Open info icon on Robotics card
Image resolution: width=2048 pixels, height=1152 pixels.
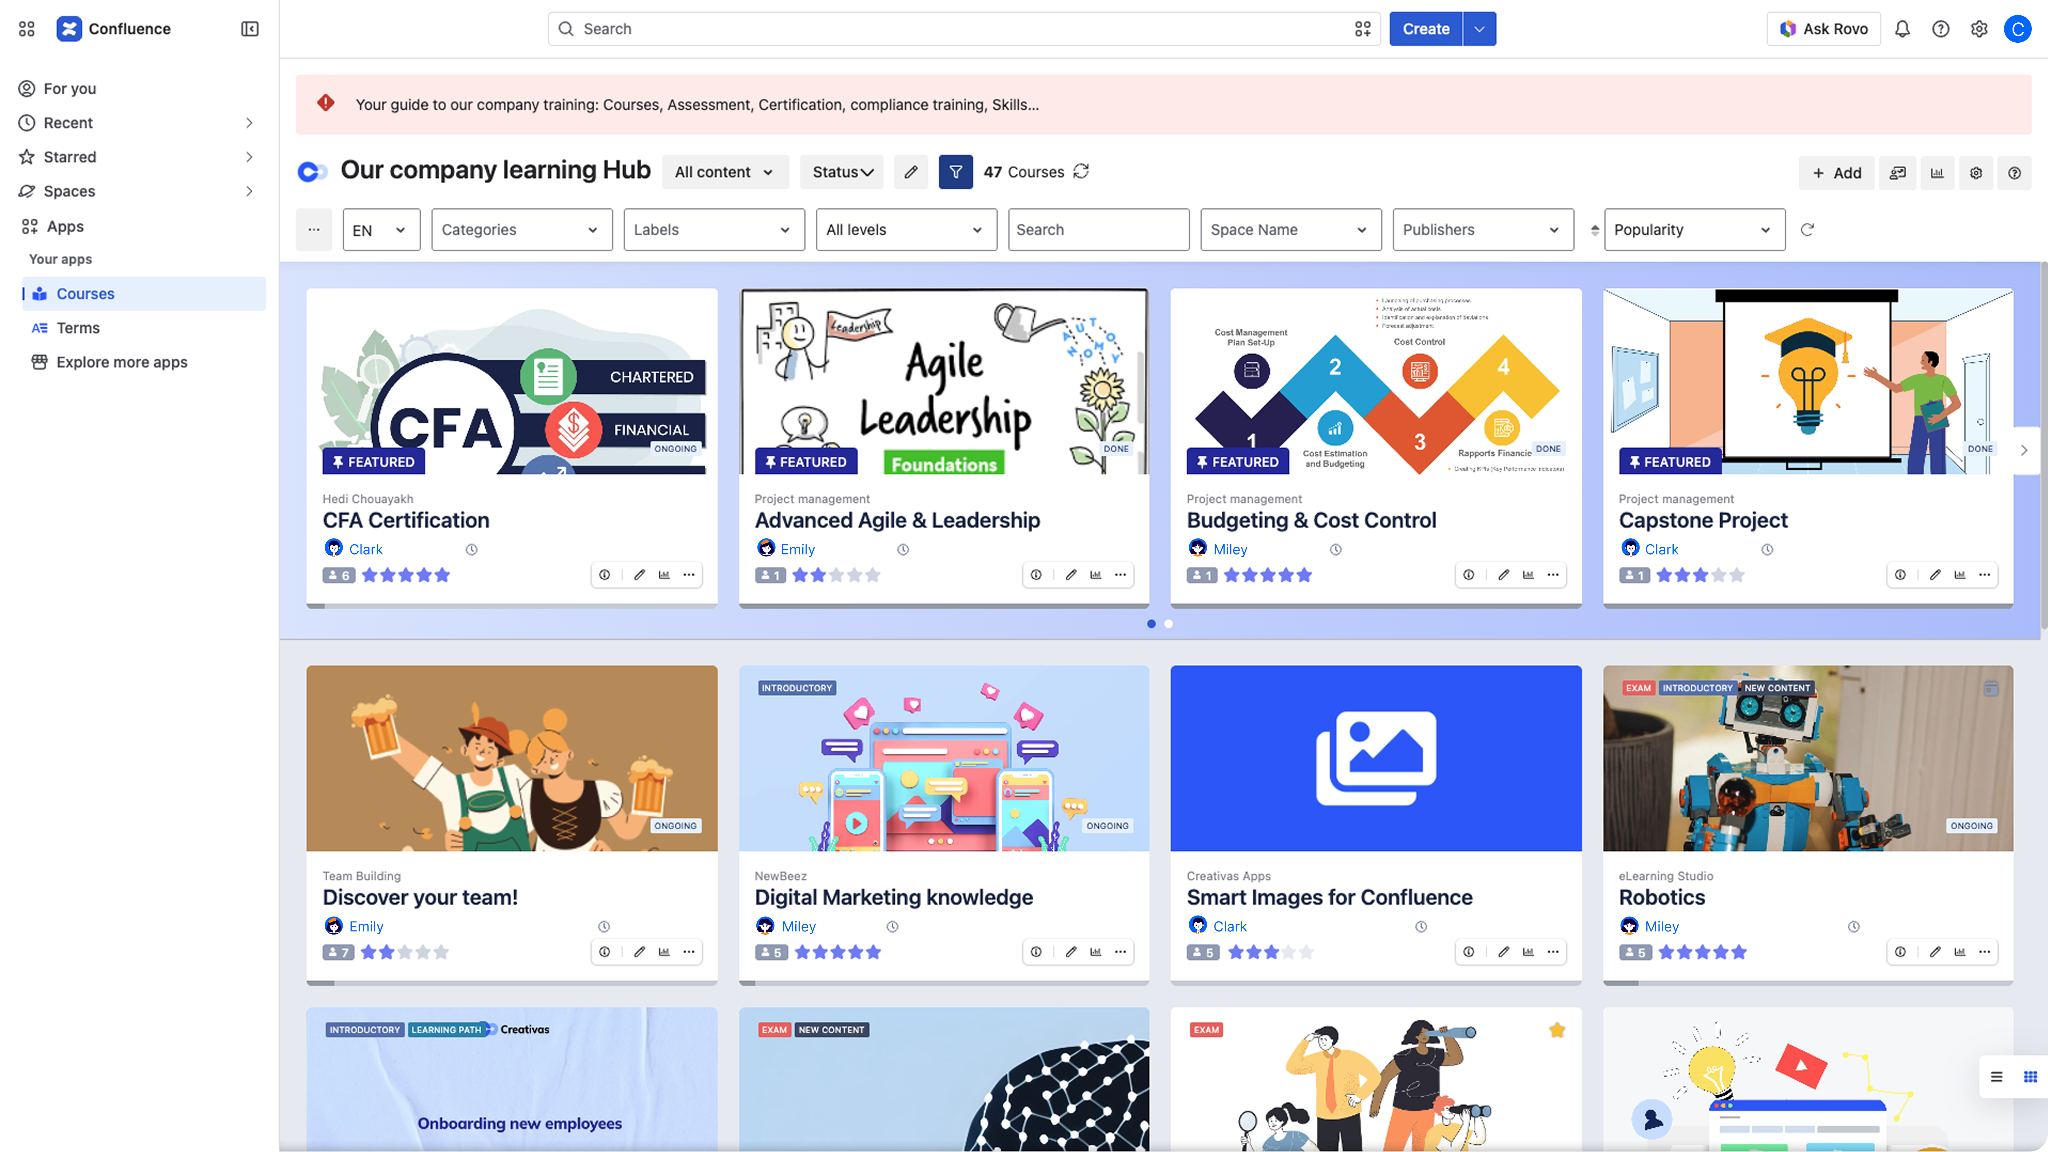(1900, 952)
